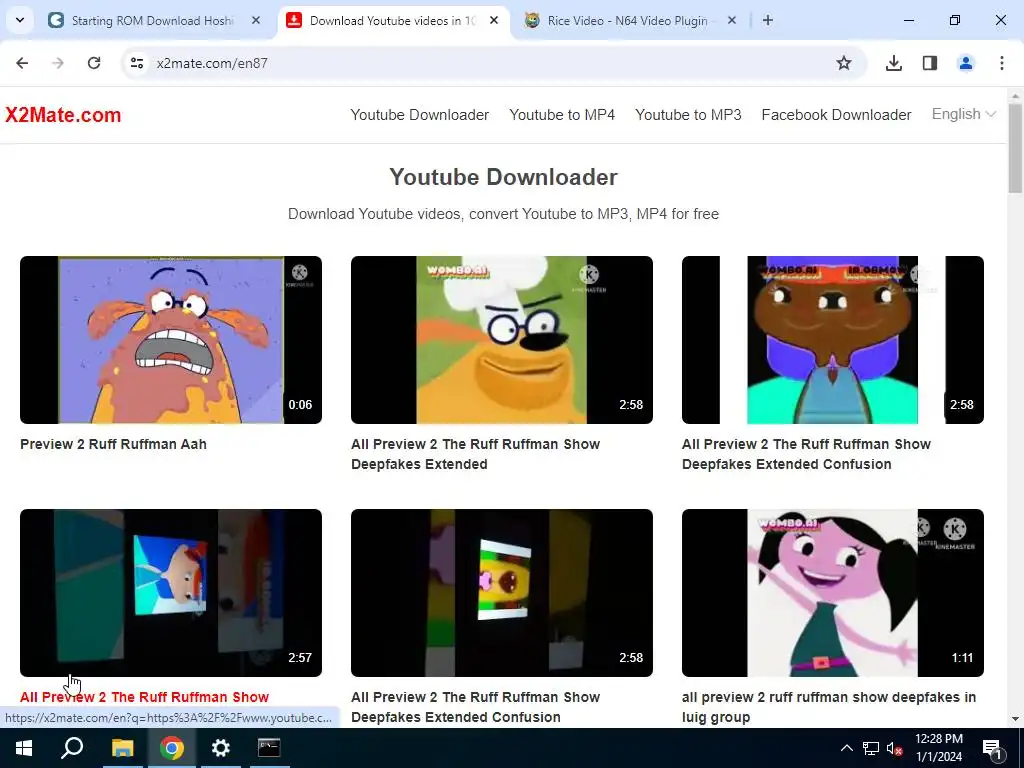Switch to Rice Video N64 Video Plugin tab
Image resolution: width=1024 pixels, height=768 pixels.
(628, 20)
